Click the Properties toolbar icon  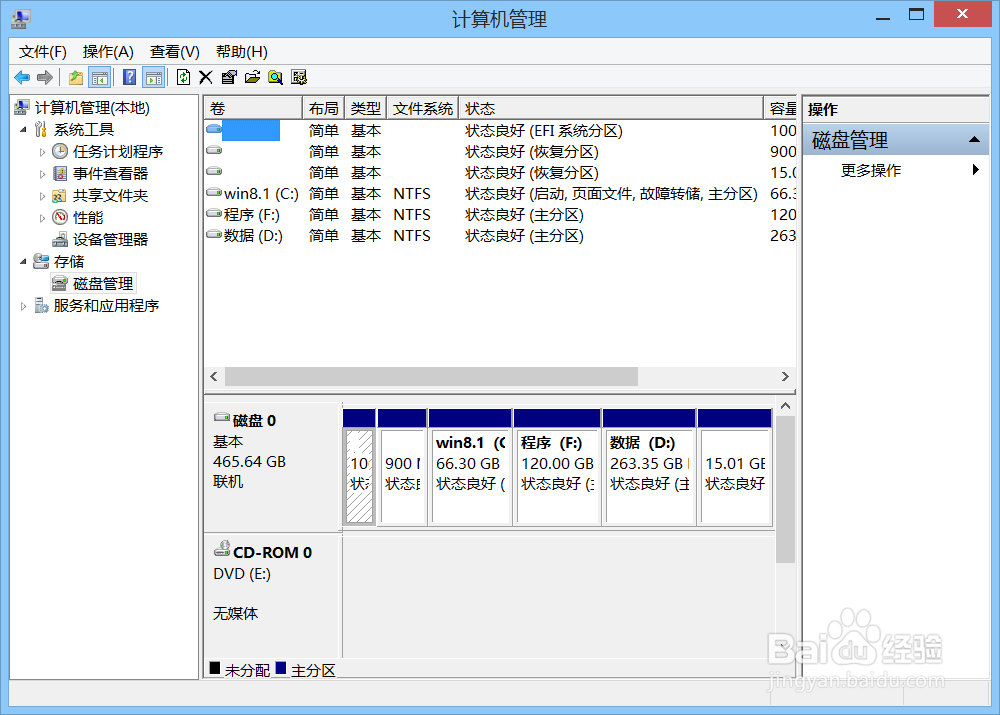pyautogui.click(x=227, y=77)
